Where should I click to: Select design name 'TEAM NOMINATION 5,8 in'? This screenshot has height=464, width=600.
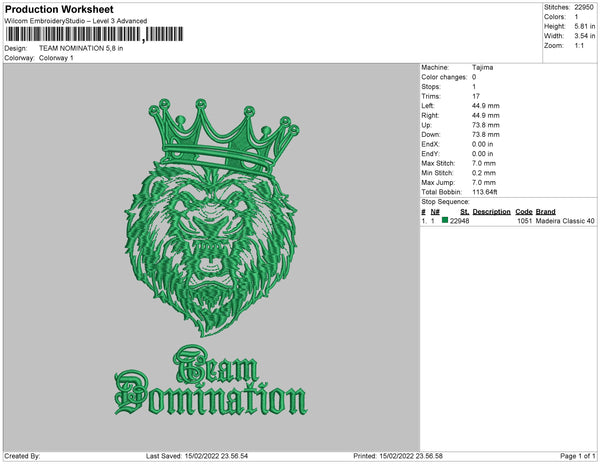click(x=81, y=48)
